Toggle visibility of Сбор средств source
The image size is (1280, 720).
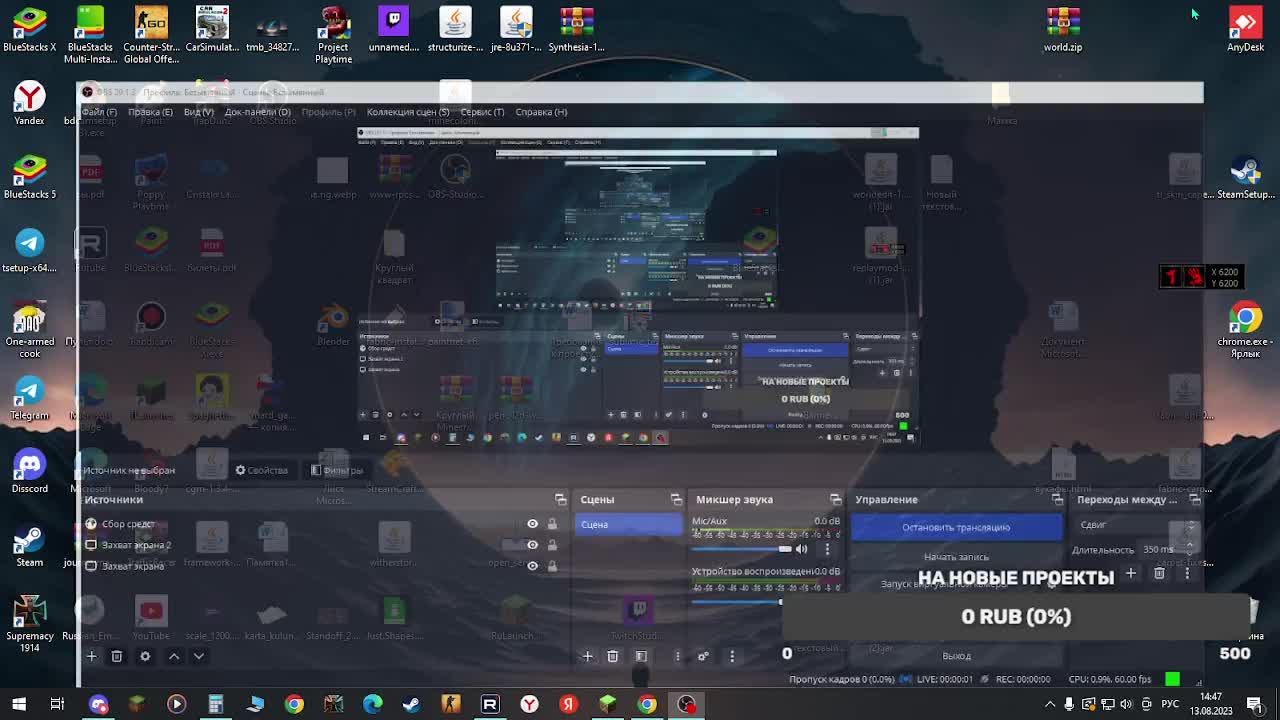click(532, 524)
